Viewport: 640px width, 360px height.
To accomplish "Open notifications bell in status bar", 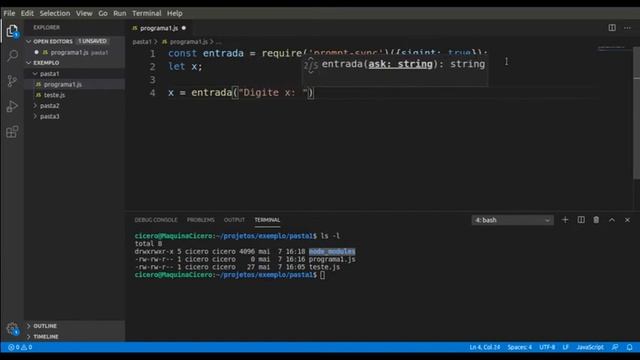I will tap(629, 347).
